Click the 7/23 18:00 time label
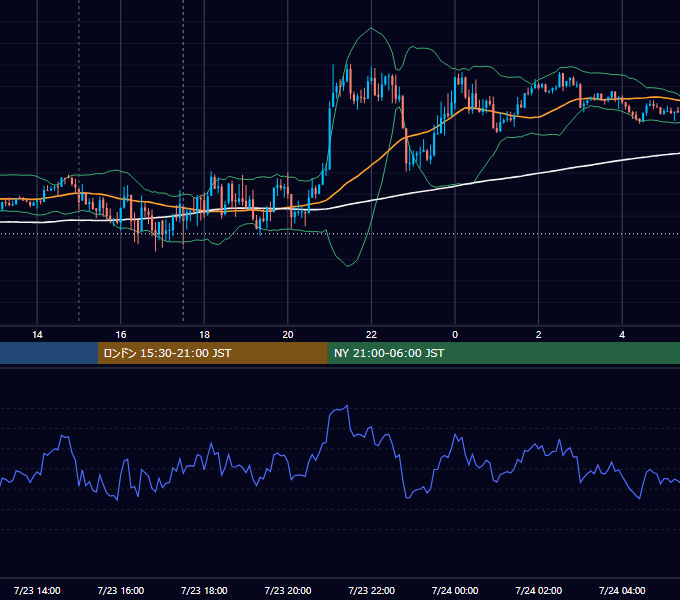Viewport: 680px width, 600px height. coord(204,590)
